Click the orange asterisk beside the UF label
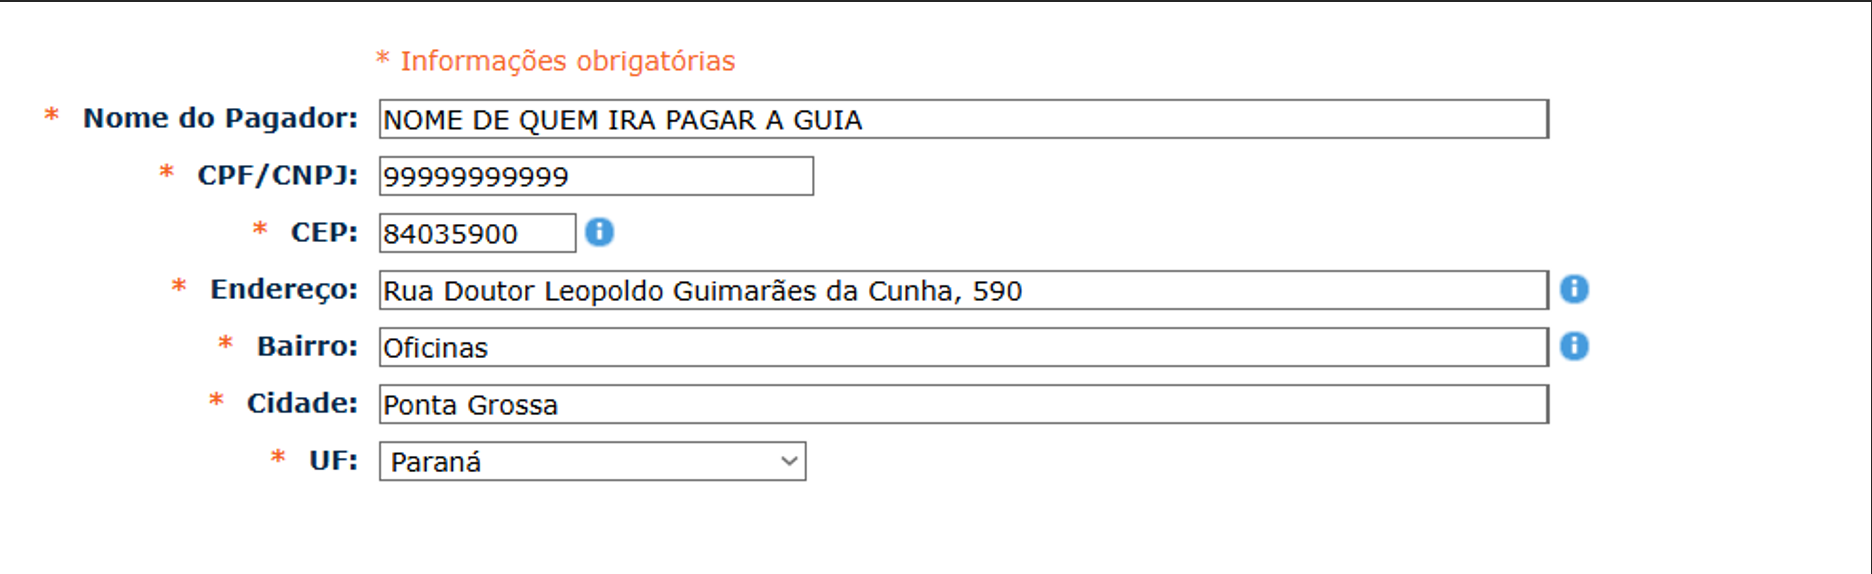The width and height of the screenshot is (1872, 574). [x=278, y=458]
